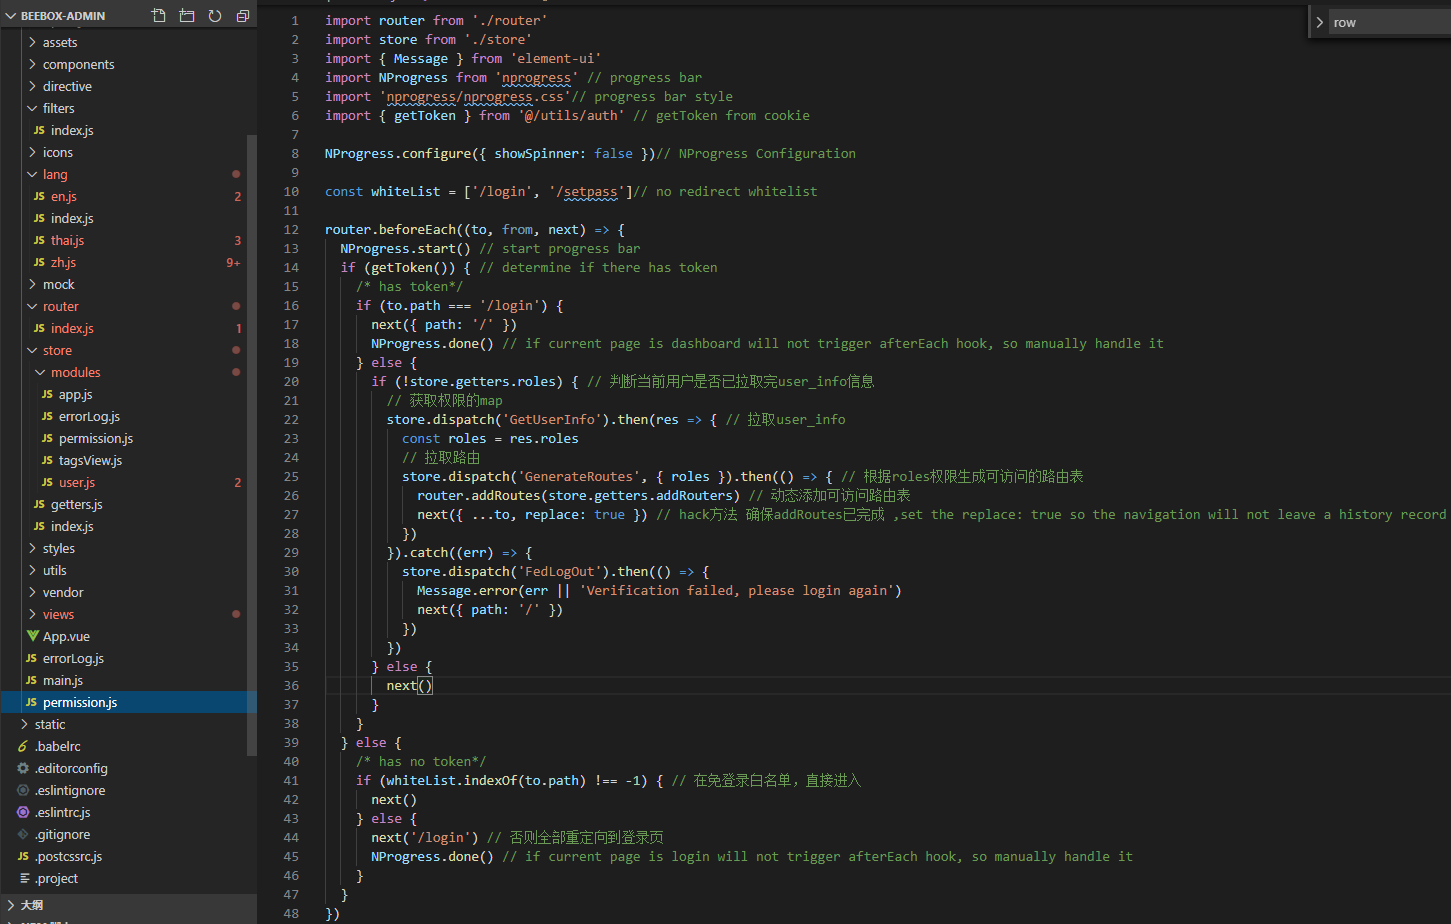Collapse the store folder

(32, 350)
